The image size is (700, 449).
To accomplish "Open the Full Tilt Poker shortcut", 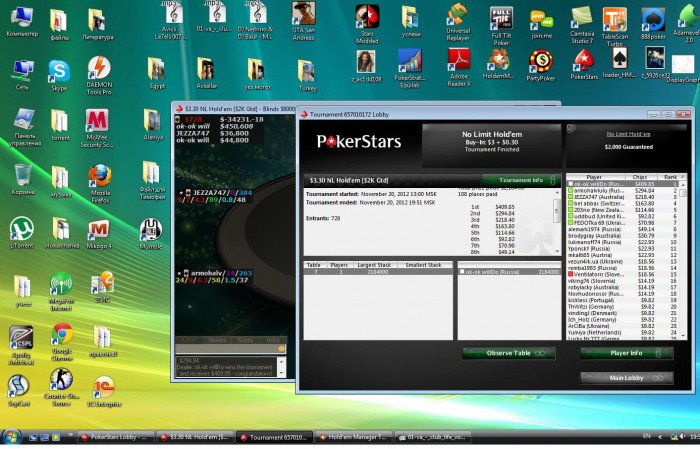I will pyautogui.click(x=501, y=26).
